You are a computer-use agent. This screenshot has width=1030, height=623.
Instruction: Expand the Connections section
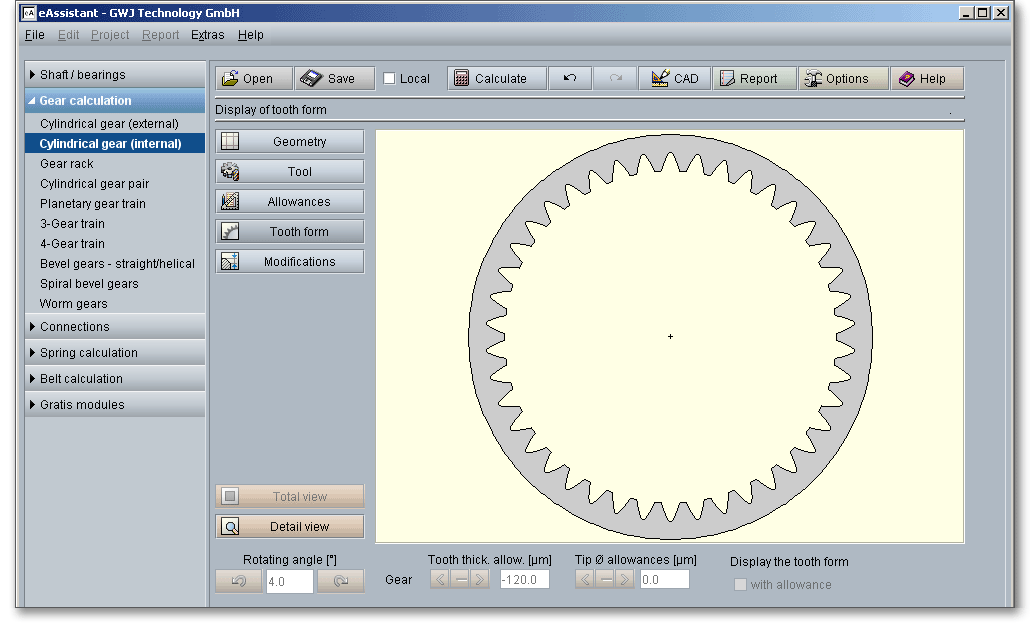point(114,327)
